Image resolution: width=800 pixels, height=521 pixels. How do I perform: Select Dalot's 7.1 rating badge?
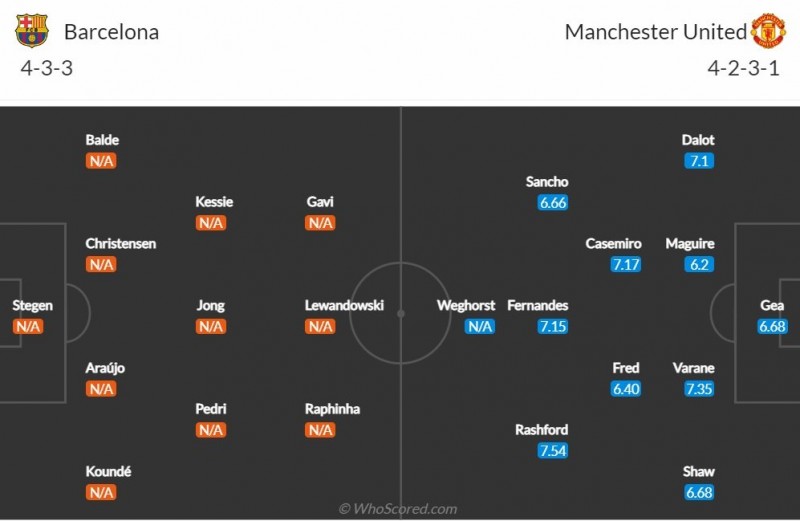699,161
